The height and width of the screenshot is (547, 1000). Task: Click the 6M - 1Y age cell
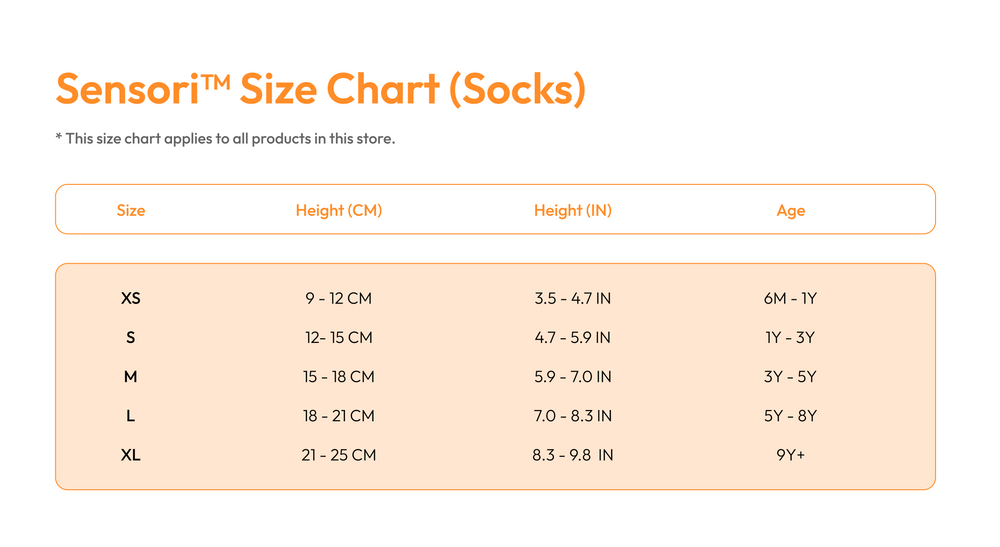pos(791,298)
